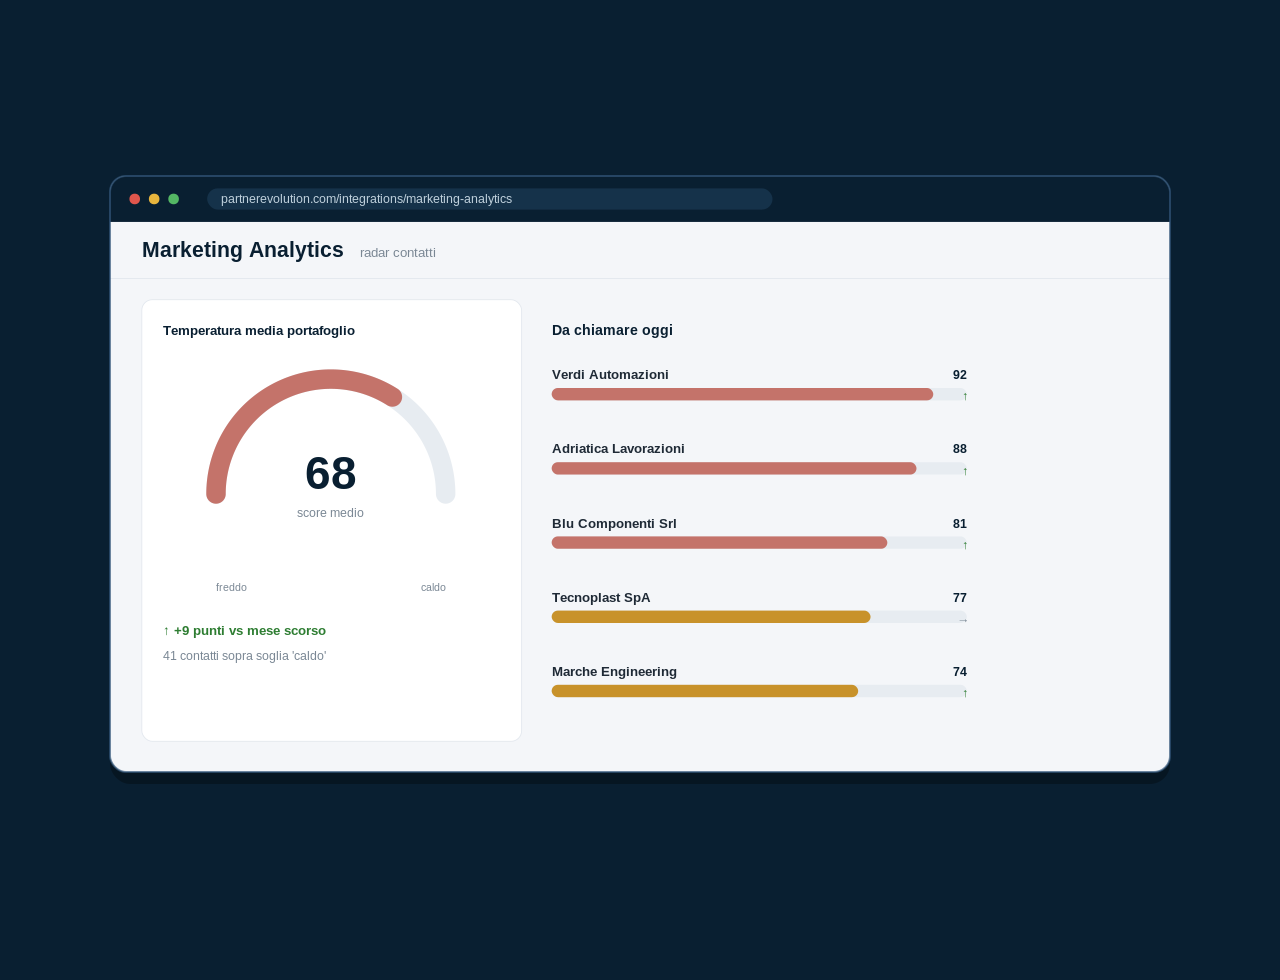Screen dimensions: 1280x980
Task: Click the red window close dot
Action: (x=134, y=199)
